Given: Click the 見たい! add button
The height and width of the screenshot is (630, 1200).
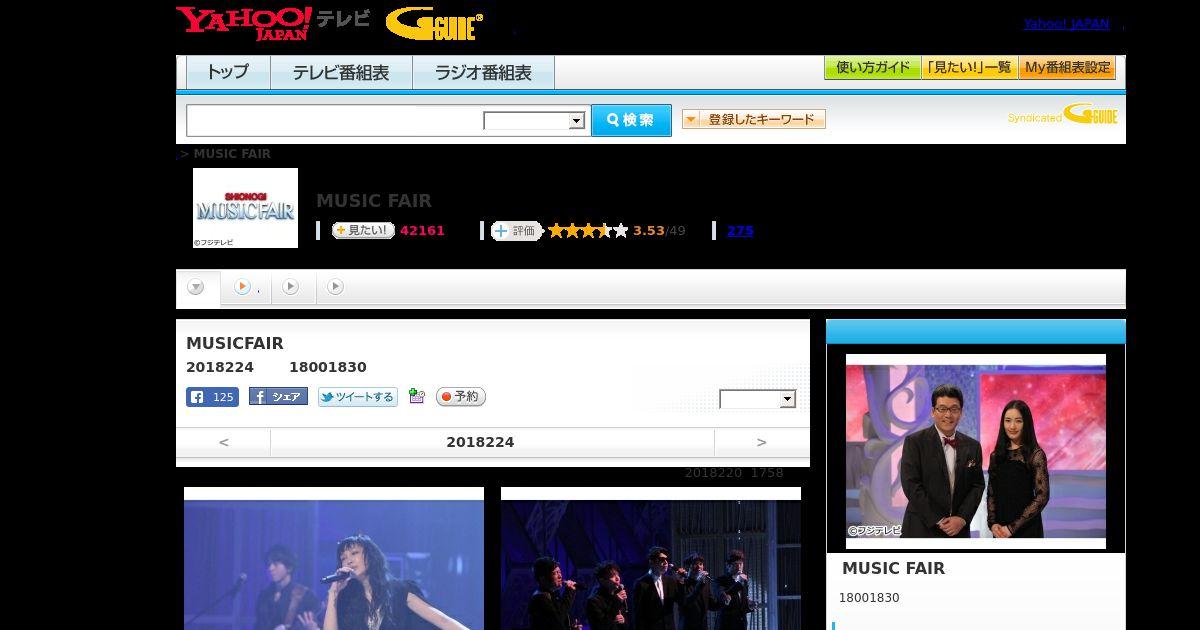Looking at the screenshot, I should [x=363, y=230].
